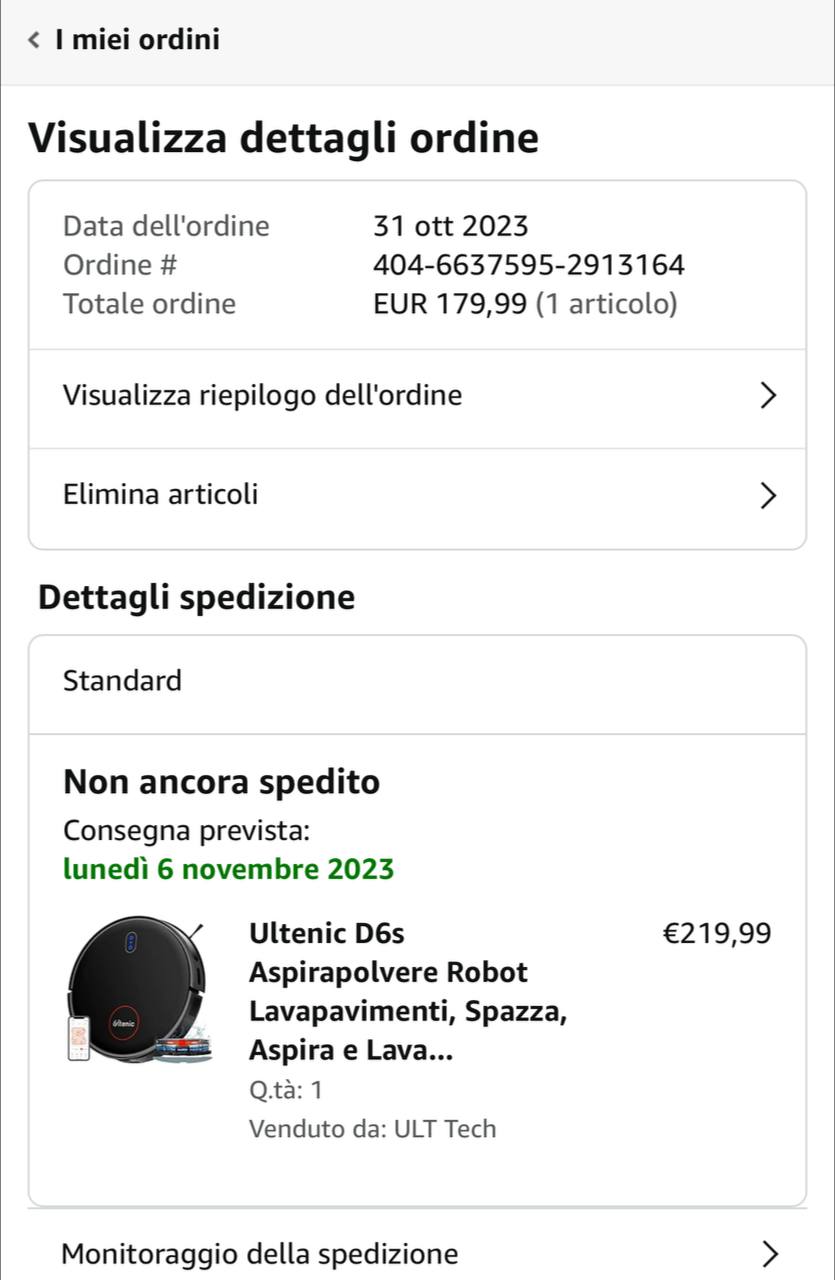Open 'Visualizza riepilogo dell'ordine' row
Viewport: 835px width, 1280px height.
coord(262,396)
